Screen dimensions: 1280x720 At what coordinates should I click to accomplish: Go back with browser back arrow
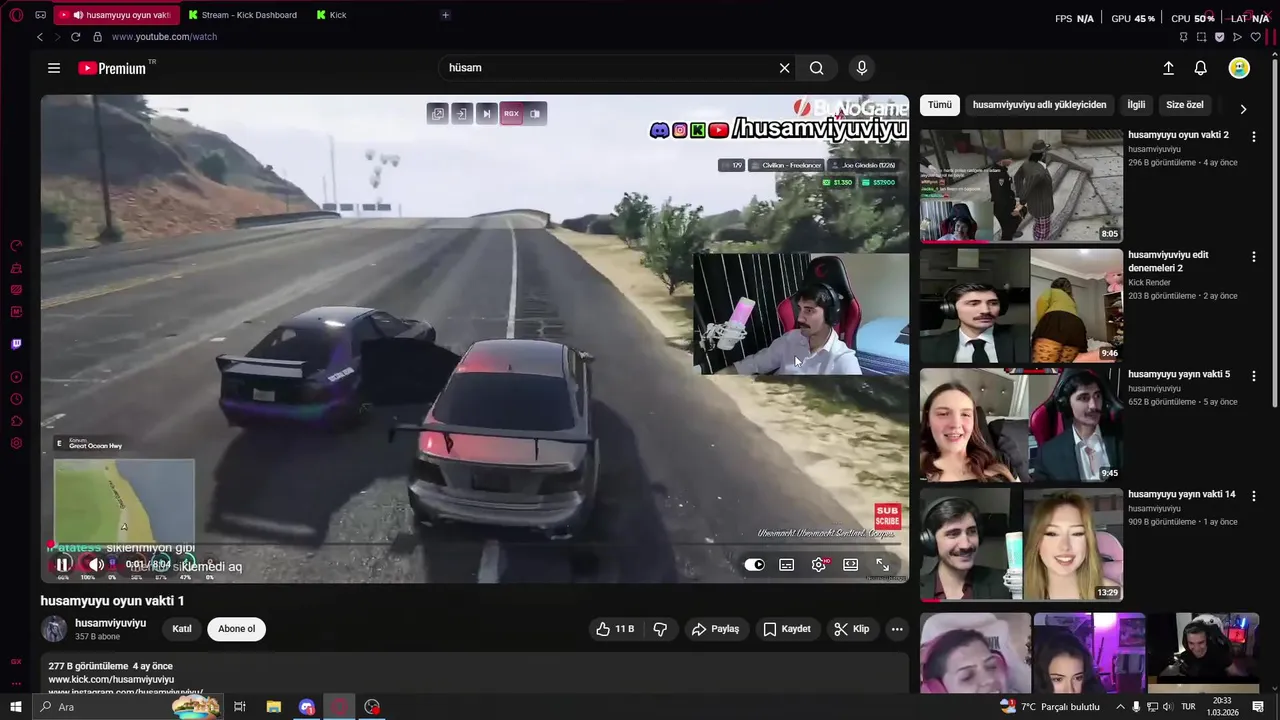point(40,37)
